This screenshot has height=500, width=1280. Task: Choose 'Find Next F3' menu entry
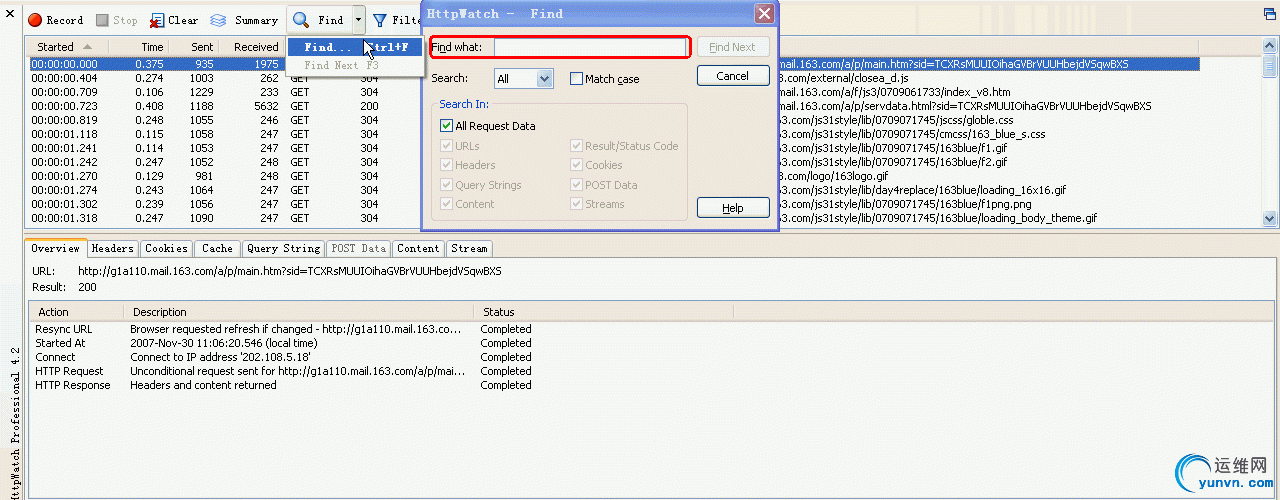[355, 65]
